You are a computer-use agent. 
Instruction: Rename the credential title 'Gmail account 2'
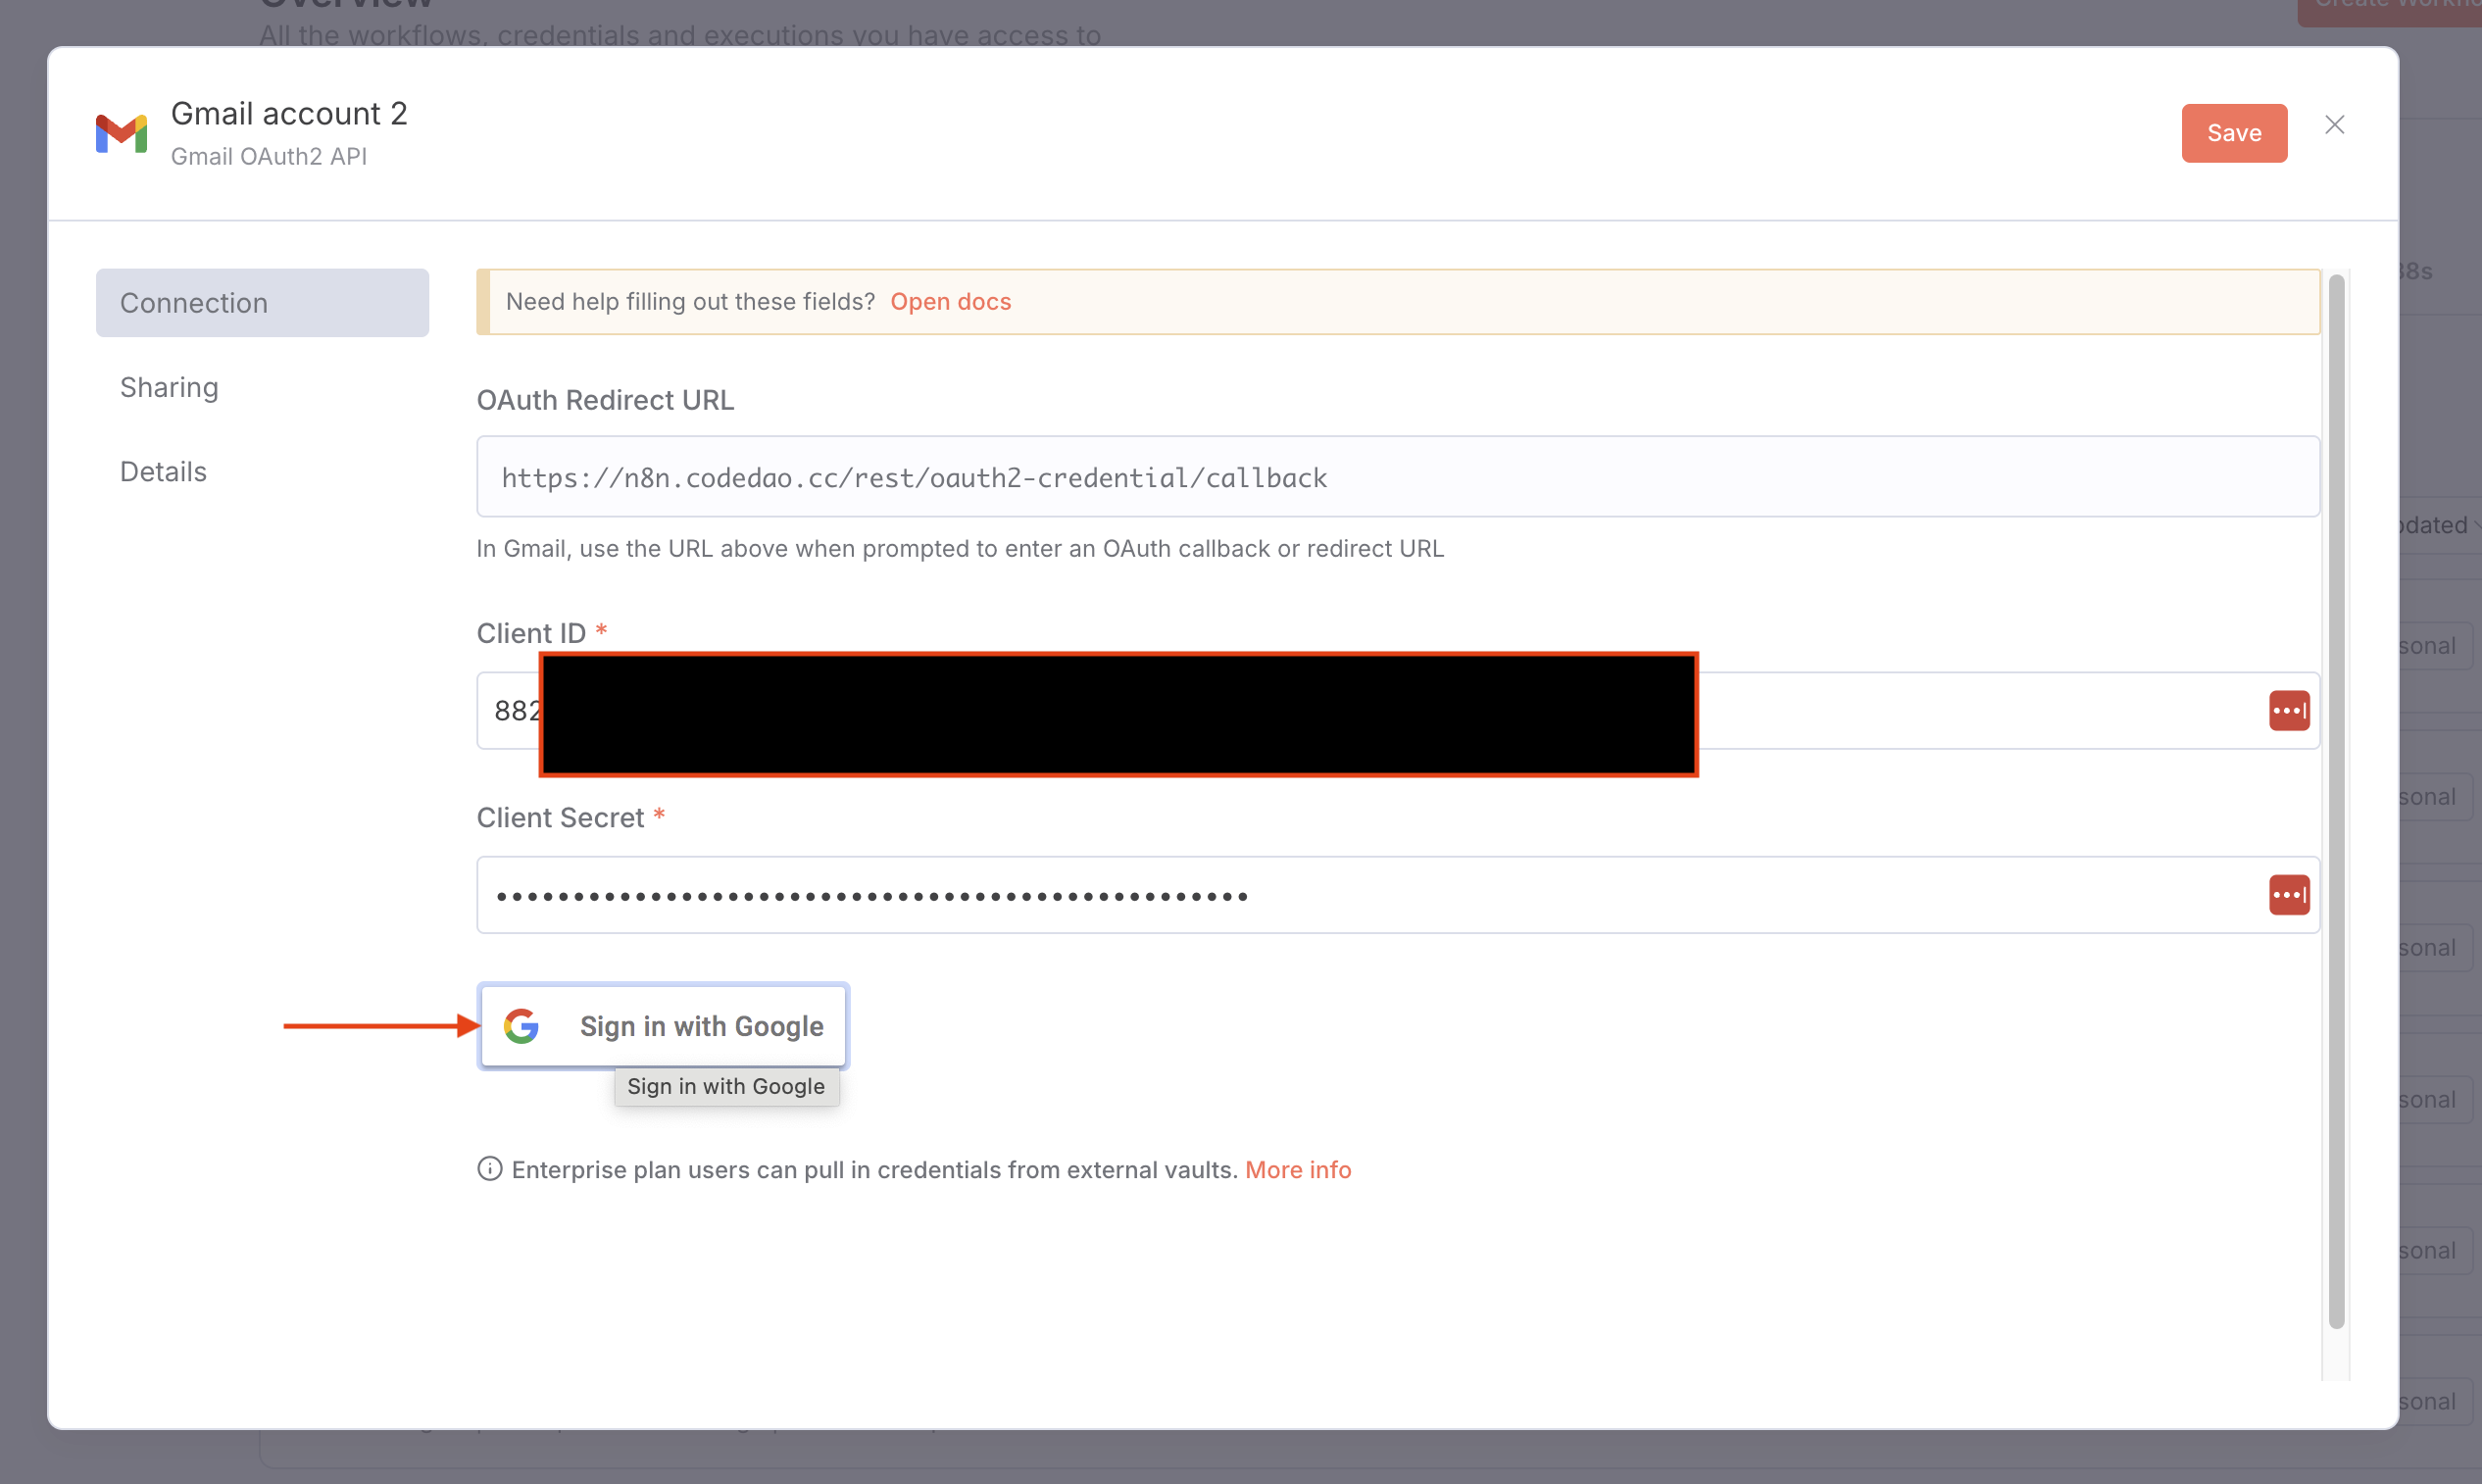(289, 114)
